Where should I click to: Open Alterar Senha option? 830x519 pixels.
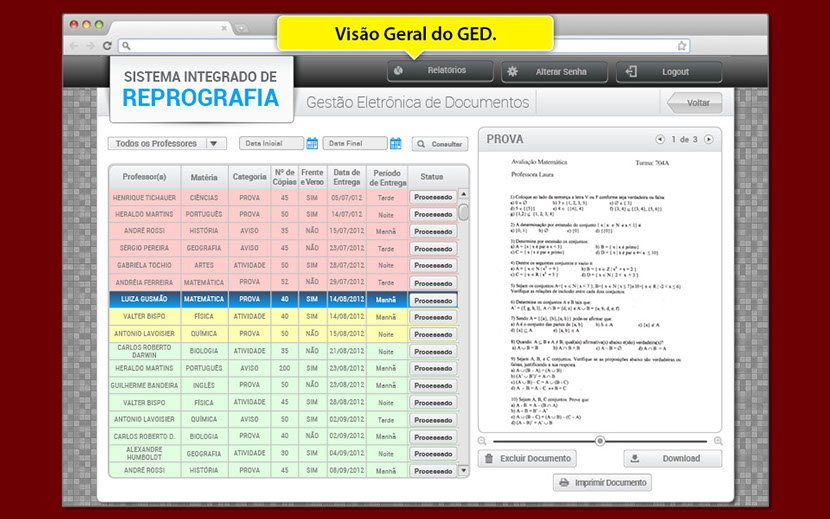pos(555,72)
